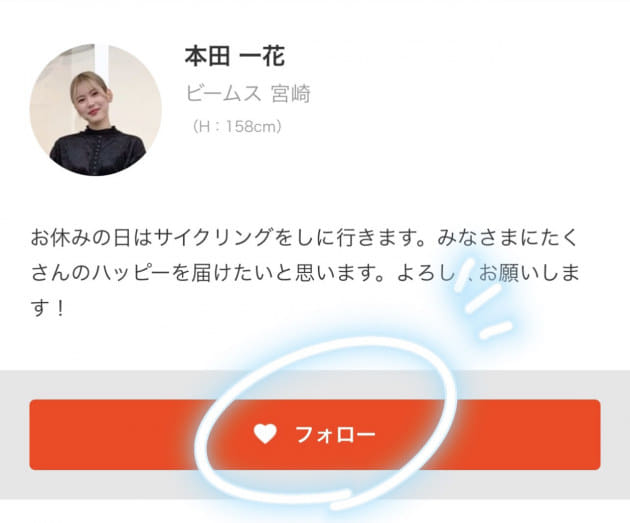Image resolution: width=630 pixels, height=523 pixels.
Task: Click the black top in the avatar photo
Action: coord(98,151)
